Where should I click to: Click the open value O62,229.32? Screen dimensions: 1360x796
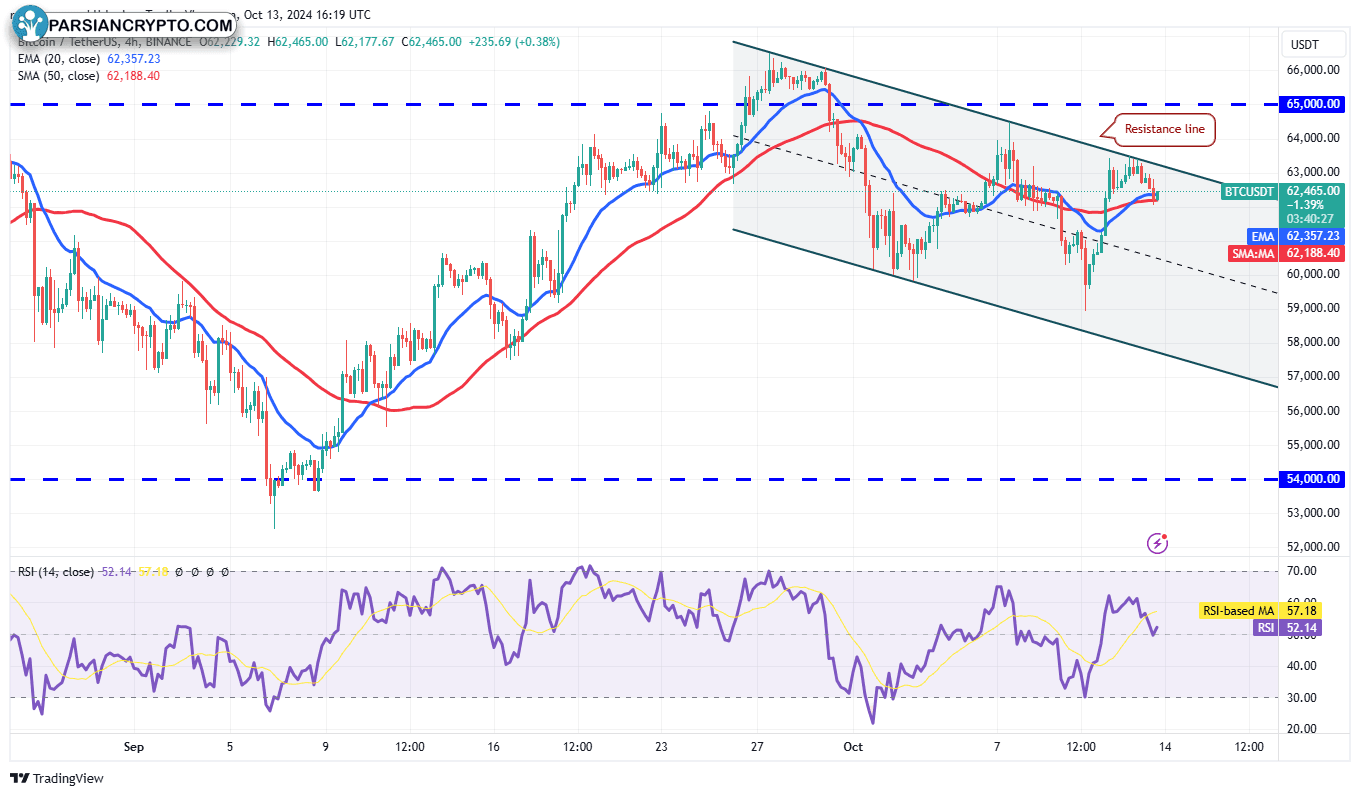click(x=230, y=42)
